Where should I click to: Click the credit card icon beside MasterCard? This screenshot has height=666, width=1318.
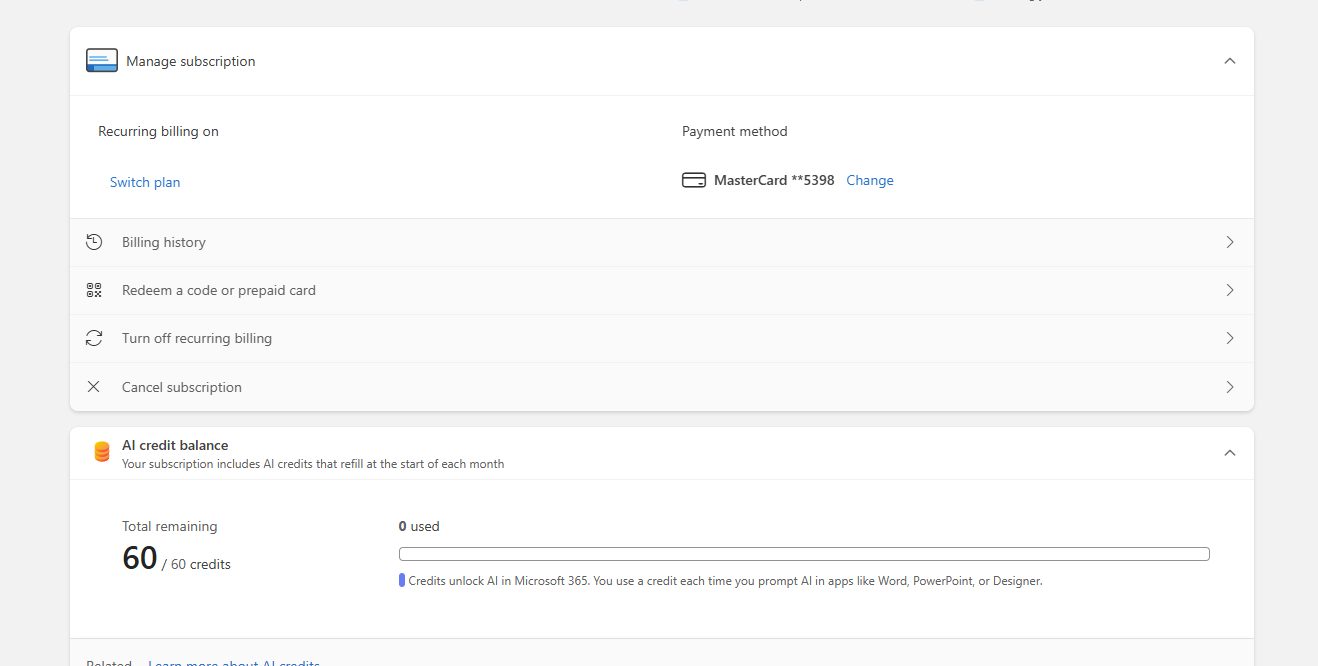693,181
